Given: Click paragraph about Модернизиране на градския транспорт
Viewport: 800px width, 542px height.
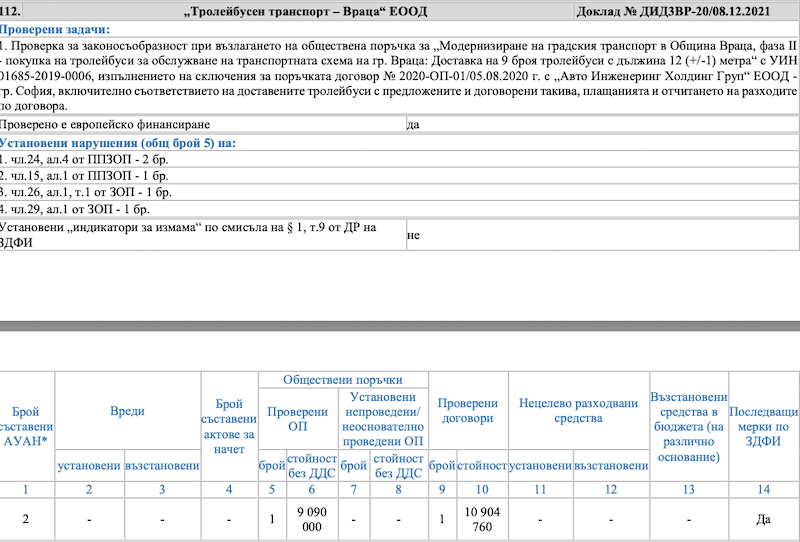Looking at the screenshot, I should [x=398, y=76].
